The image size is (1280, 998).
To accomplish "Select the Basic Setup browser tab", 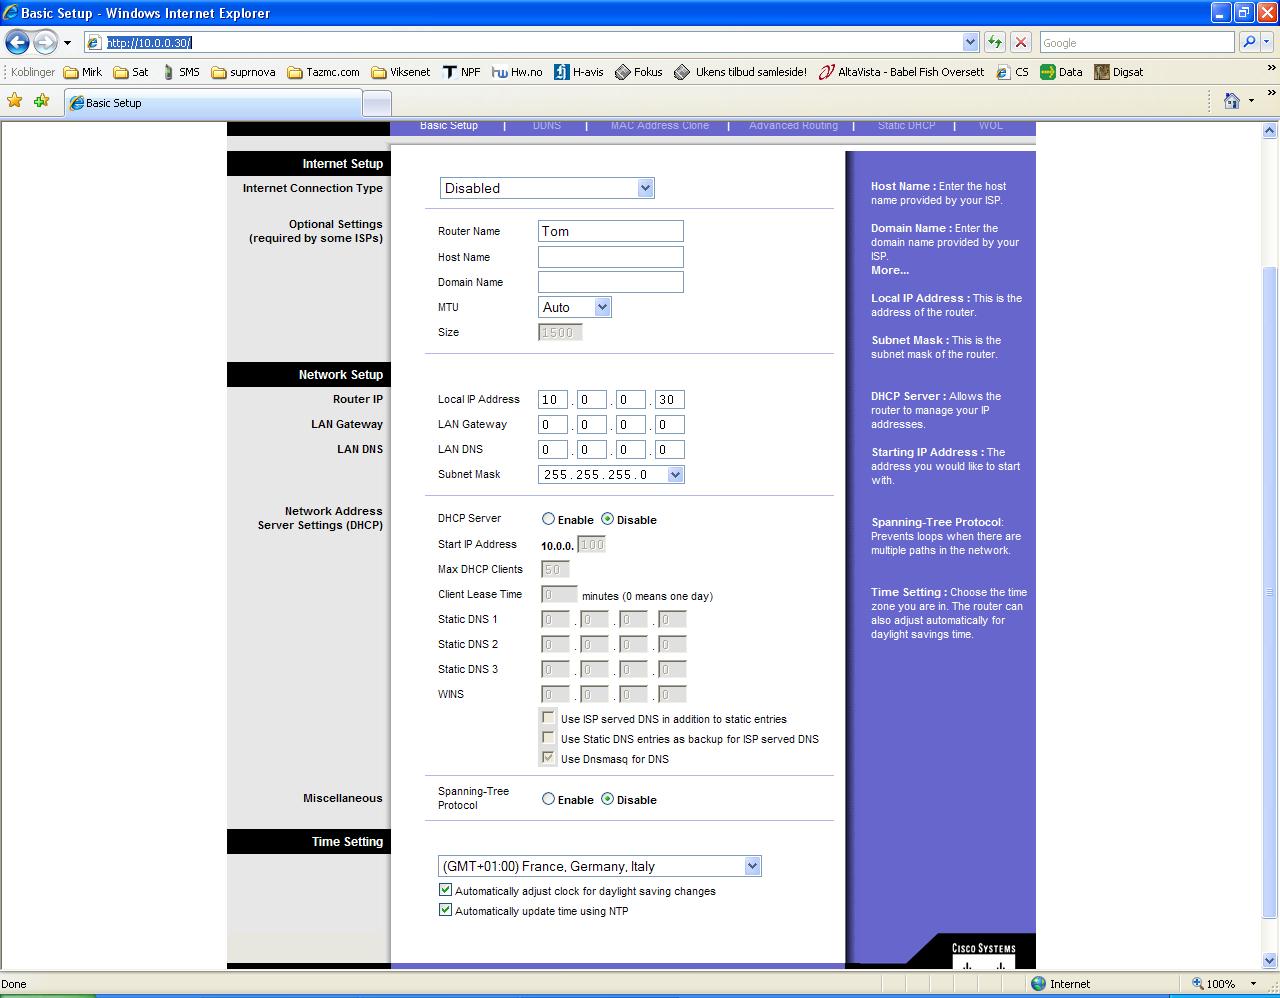I will click(x=213, y=102).
